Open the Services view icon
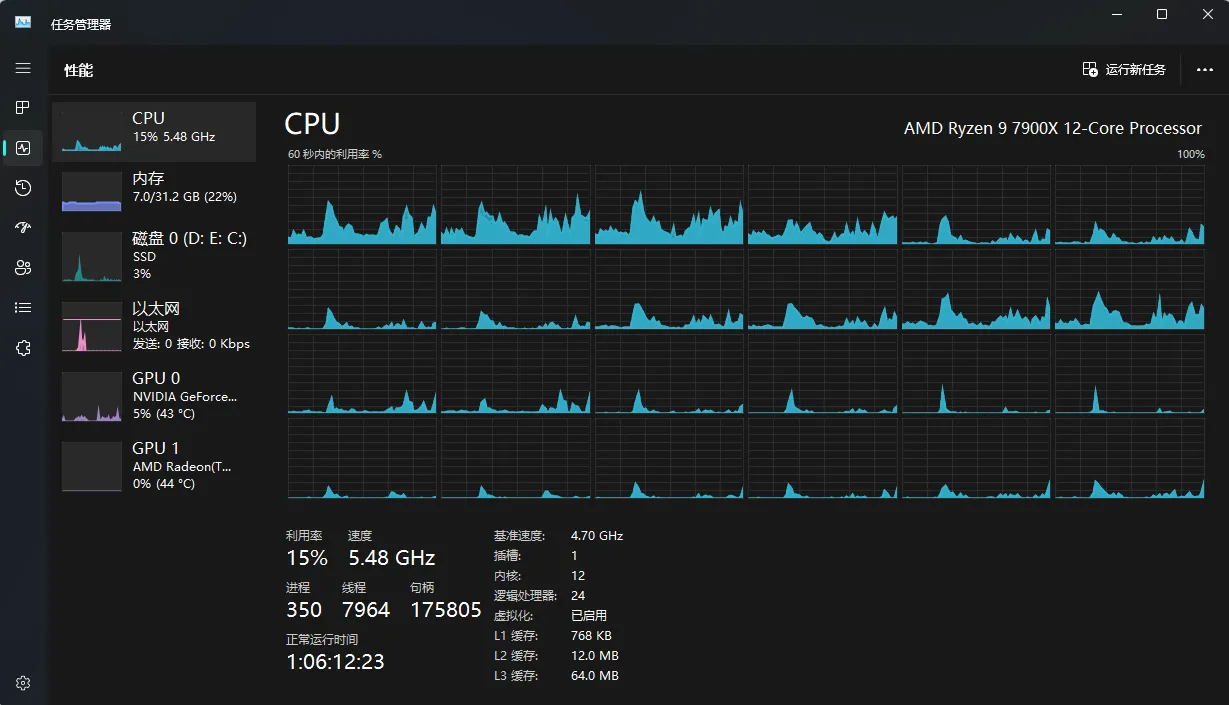 point(23,348)
